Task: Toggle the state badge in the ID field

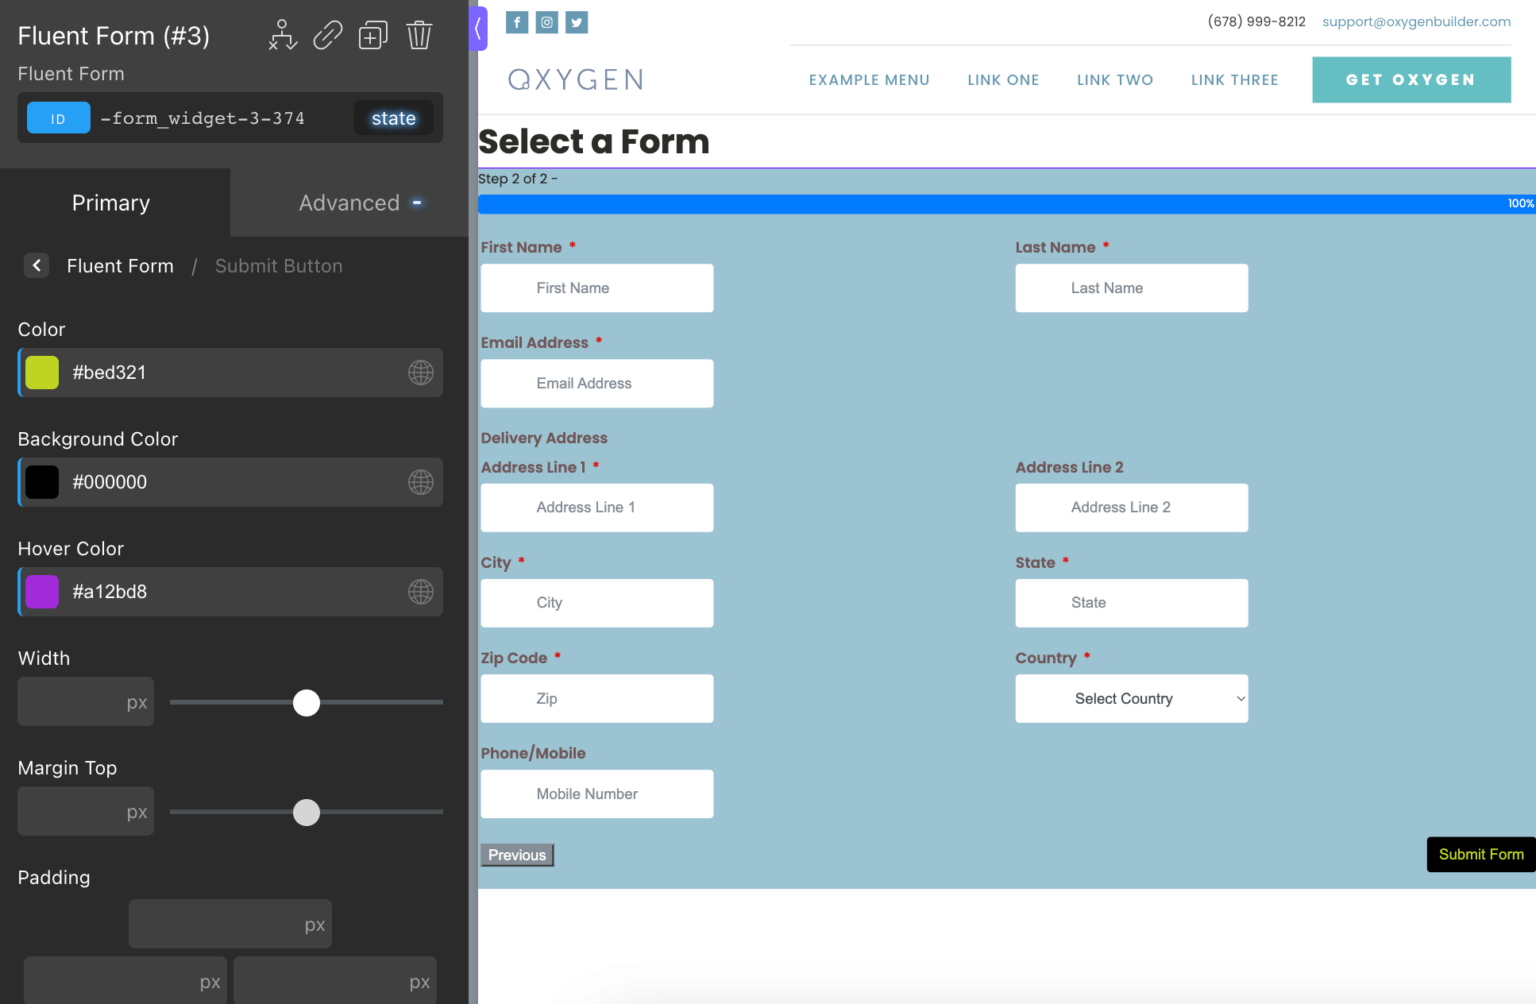Action: coord(393,117)
